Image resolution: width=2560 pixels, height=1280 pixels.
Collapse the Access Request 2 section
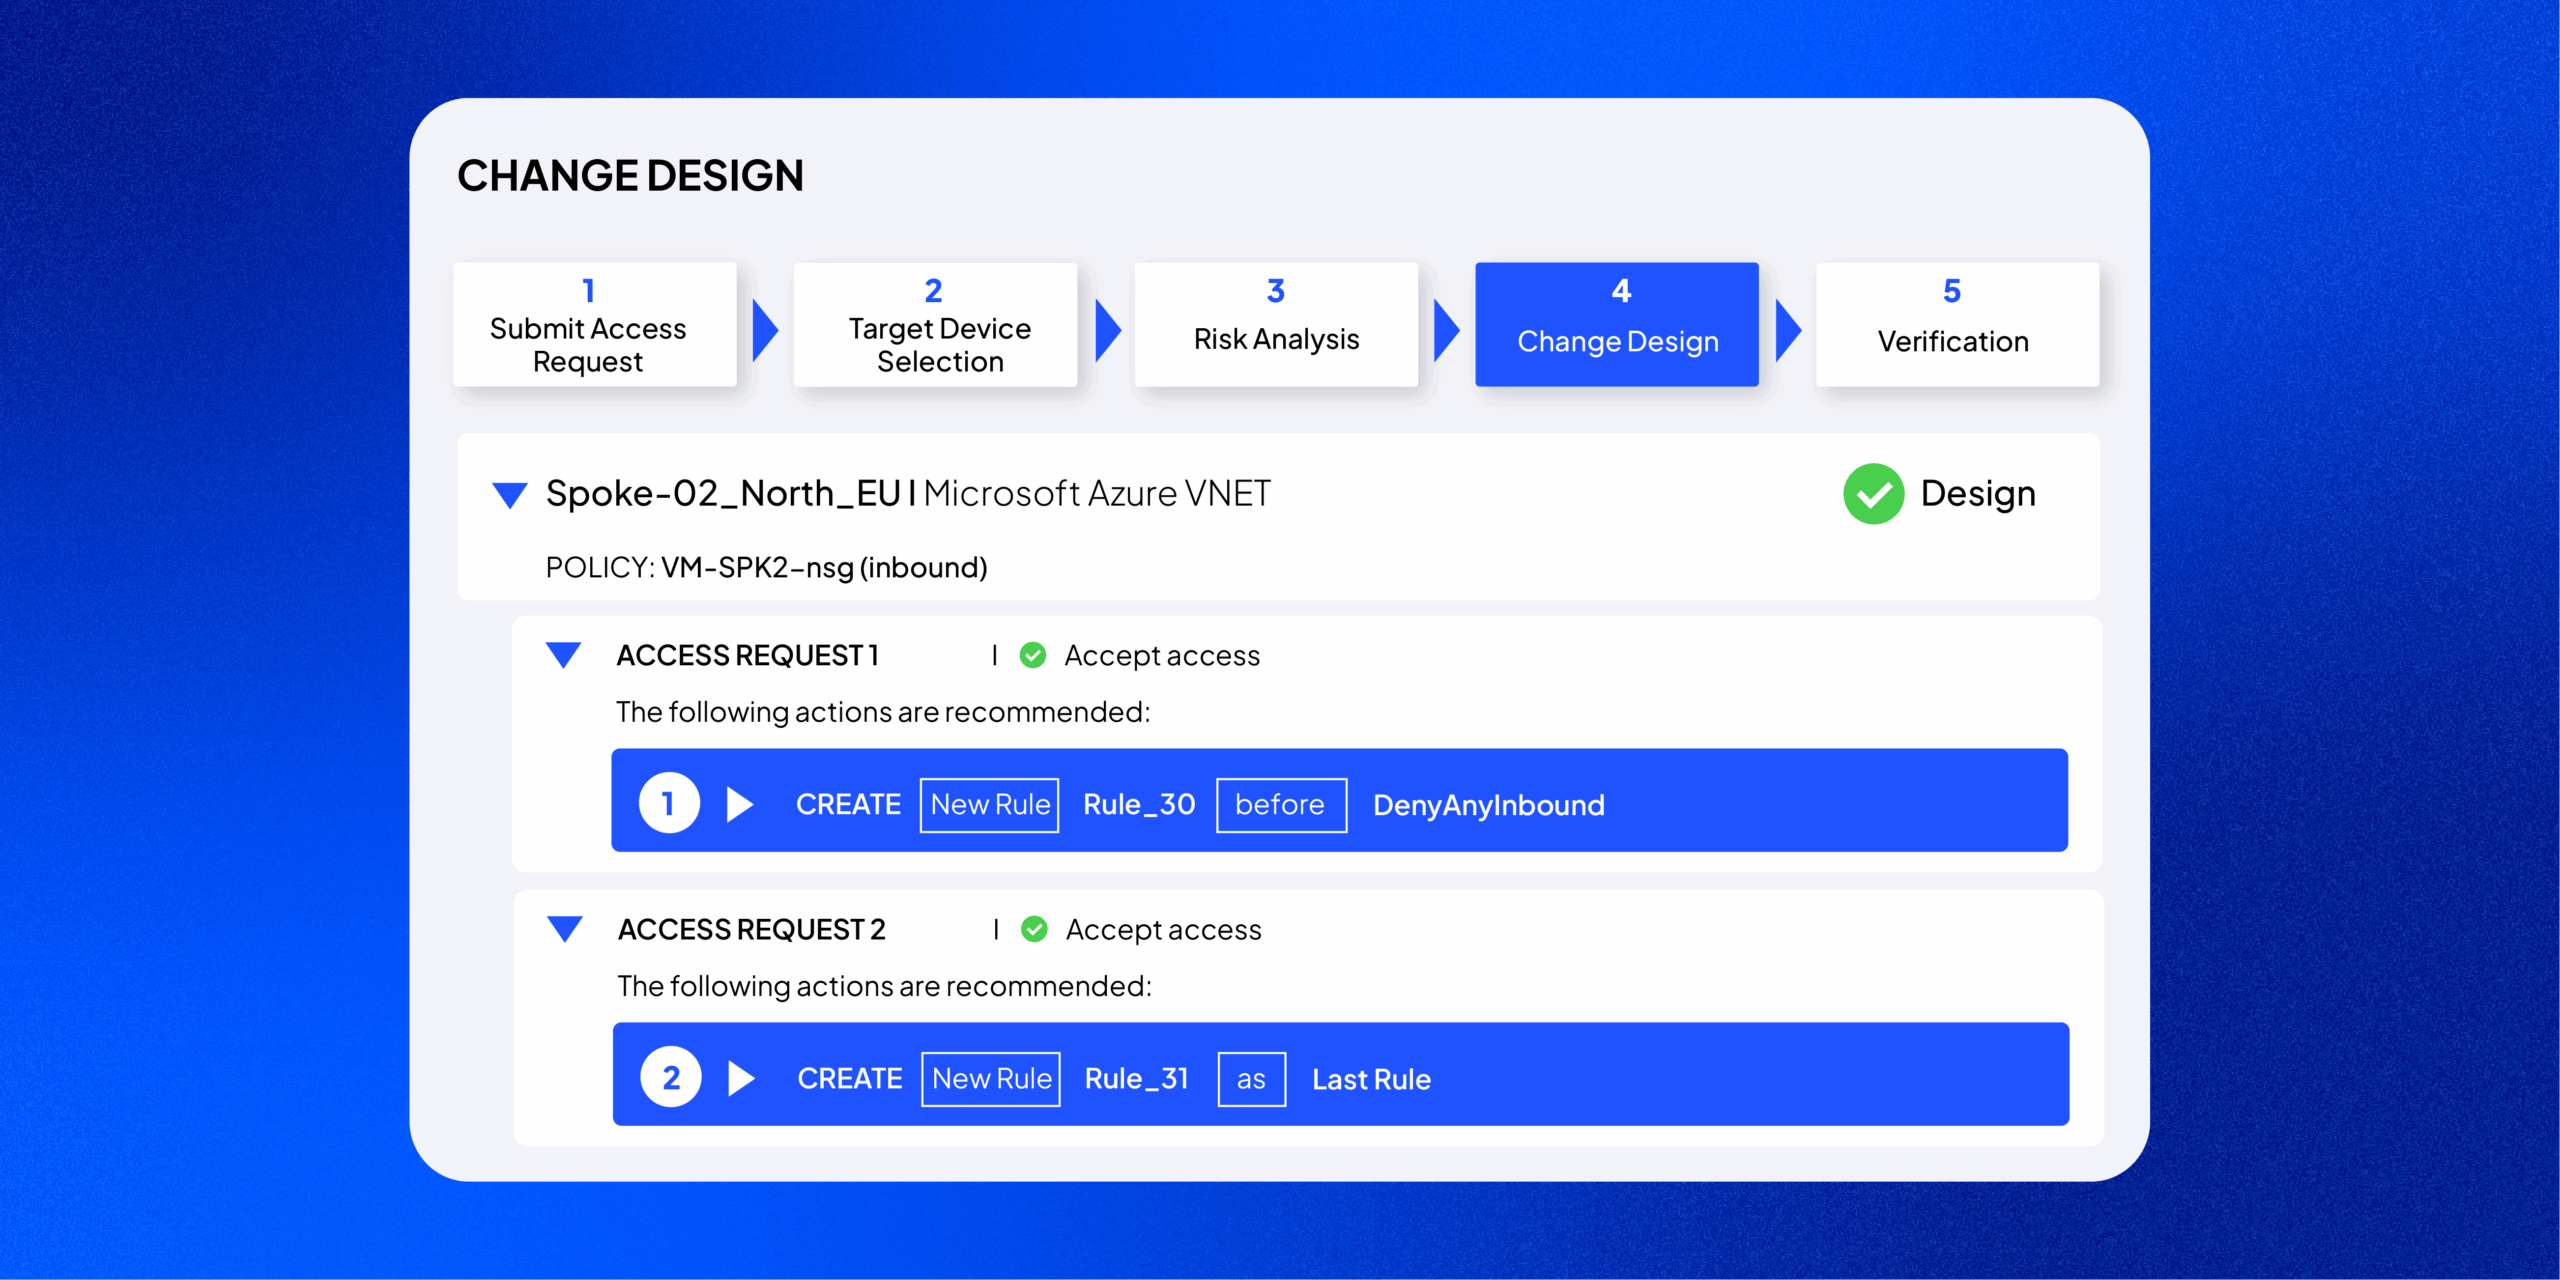click(x=565, y=929)
